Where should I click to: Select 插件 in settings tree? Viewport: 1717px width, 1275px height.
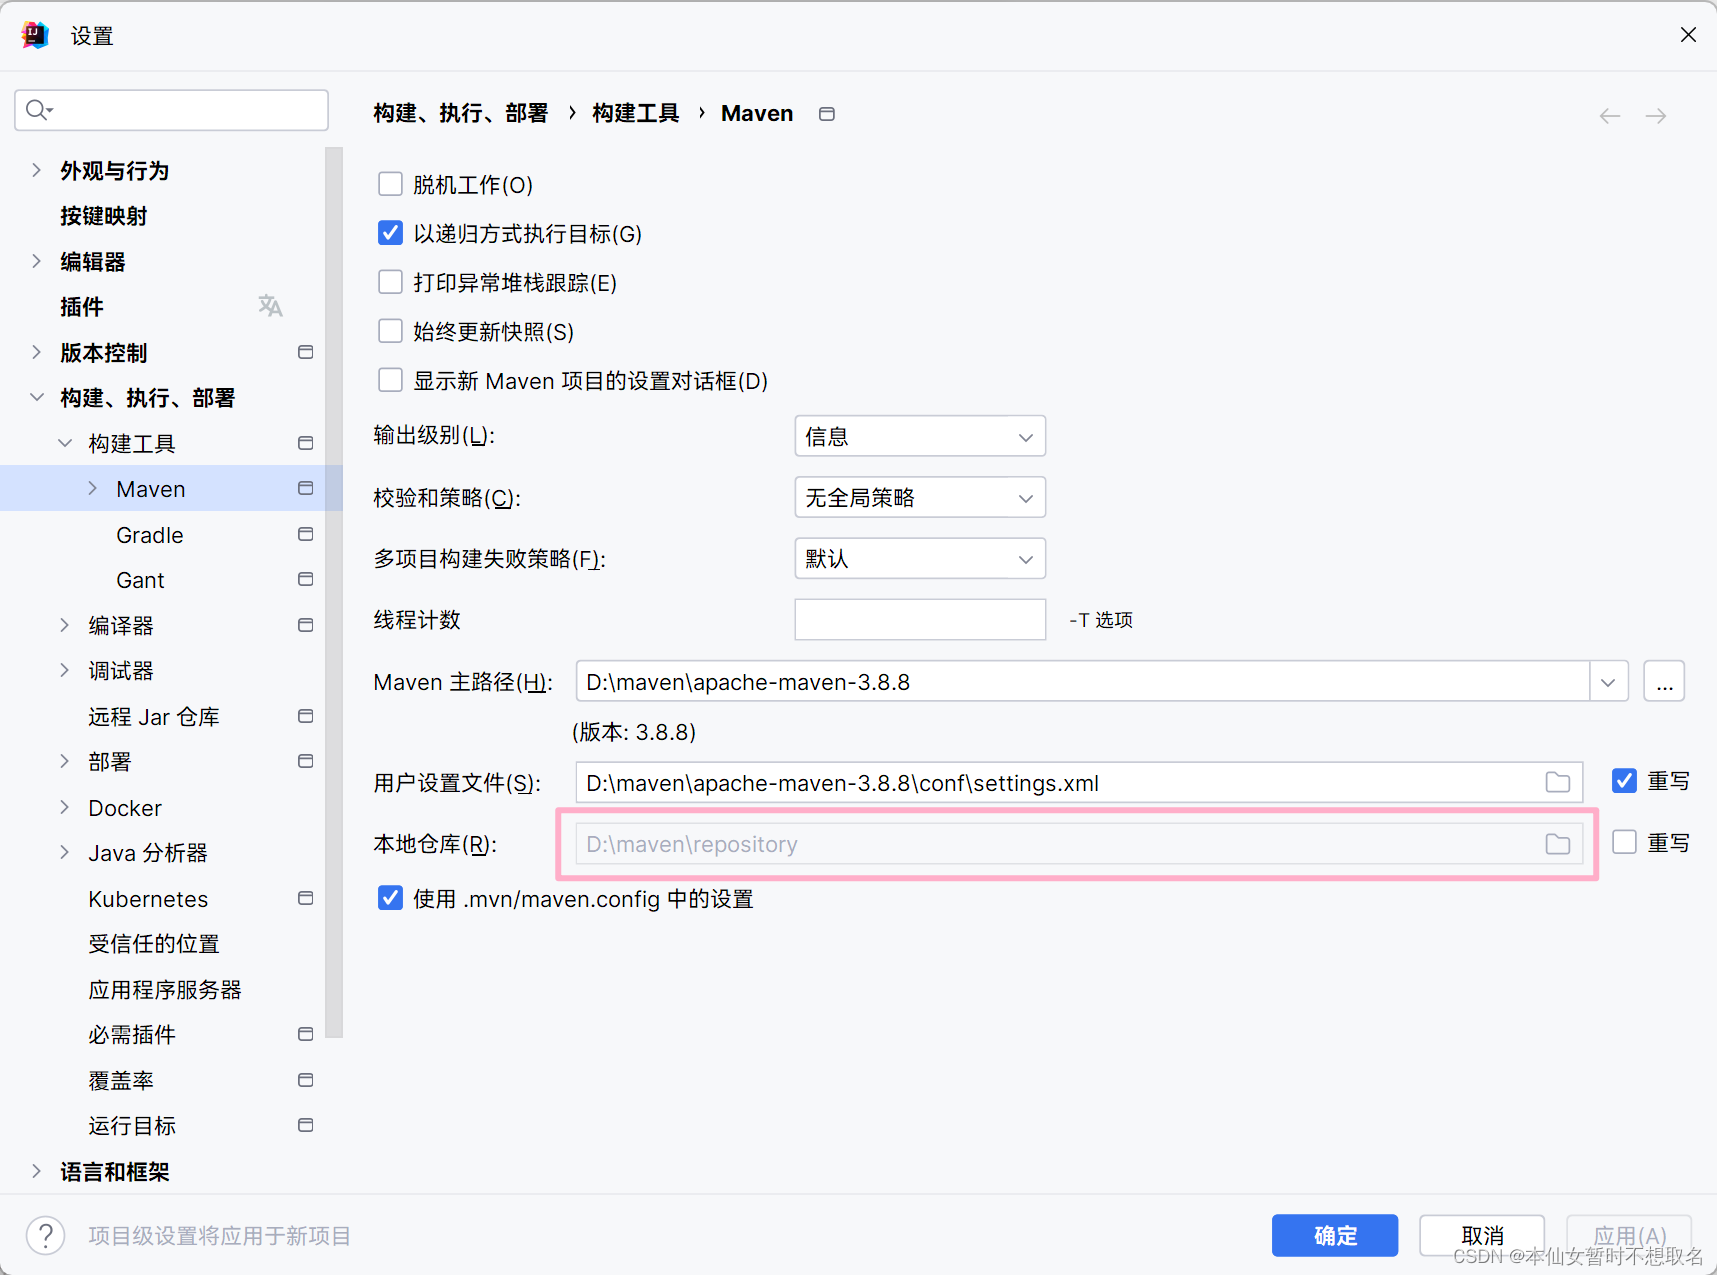coord(82,307)
